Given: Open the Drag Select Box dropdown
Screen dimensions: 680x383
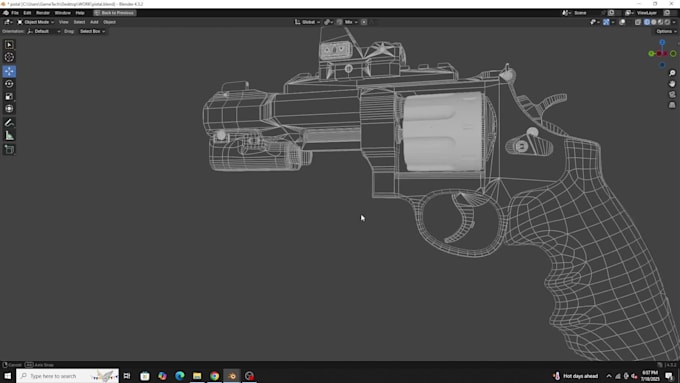Looking at the screenshot, I should point(92,31).
